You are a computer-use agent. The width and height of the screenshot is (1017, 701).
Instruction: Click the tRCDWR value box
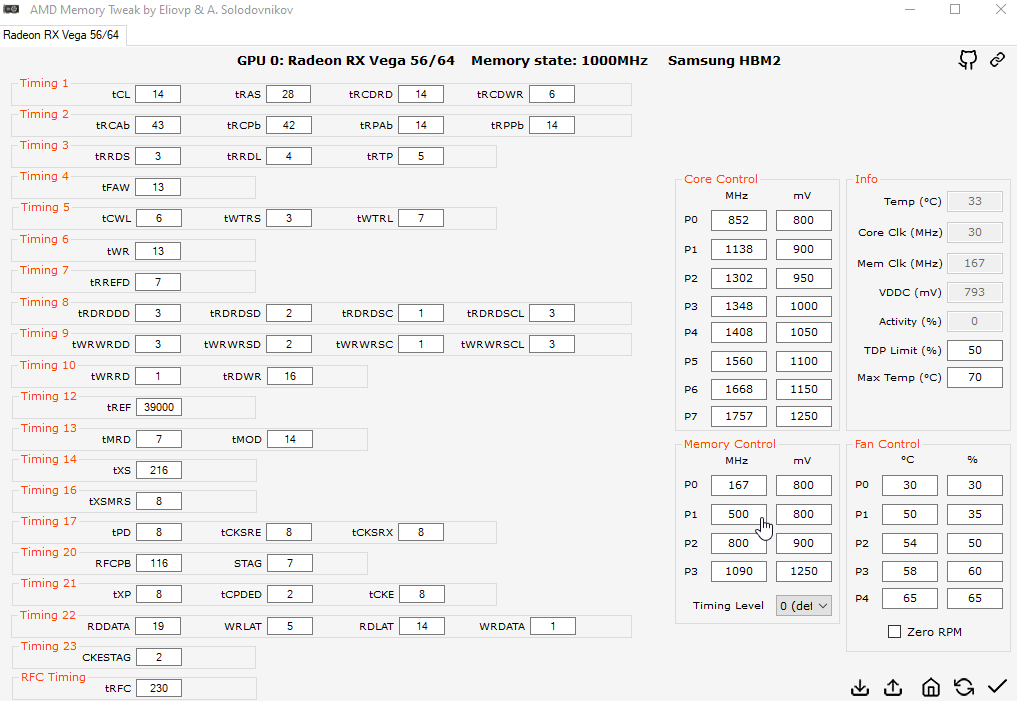coord(552,94)
